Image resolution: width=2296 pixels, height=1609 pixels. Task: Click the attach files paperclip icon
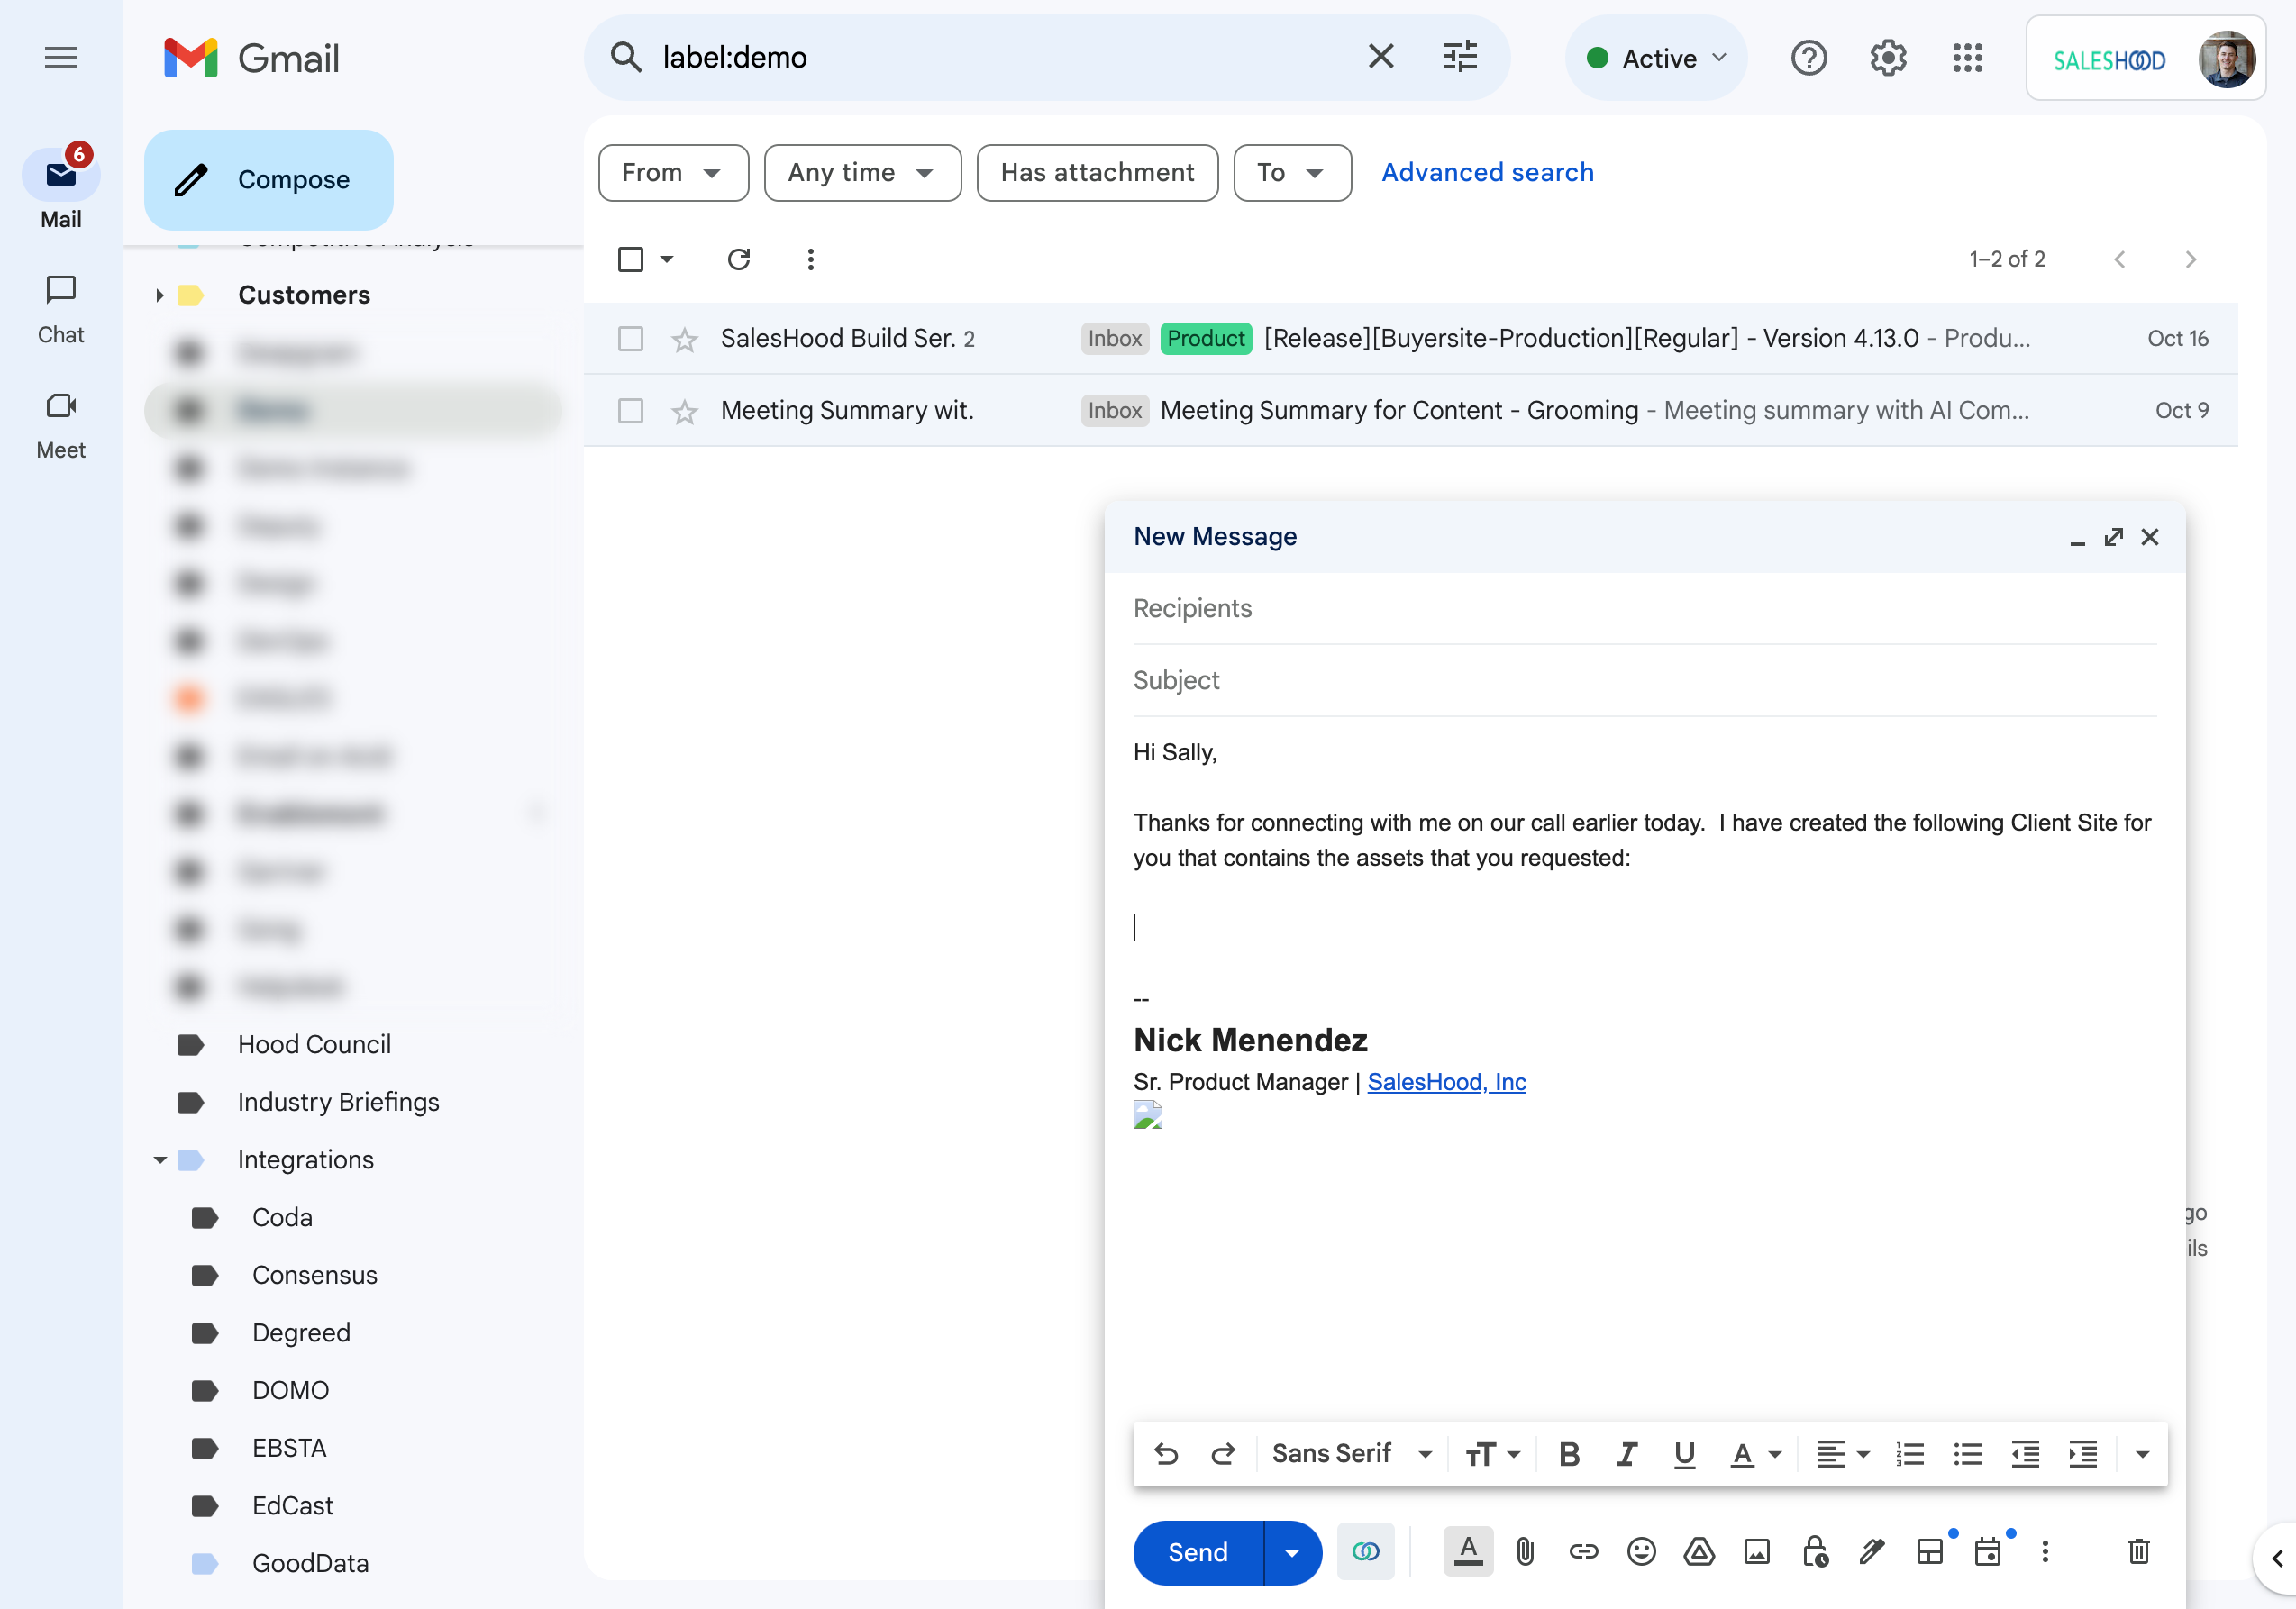coord(1525,1551)
